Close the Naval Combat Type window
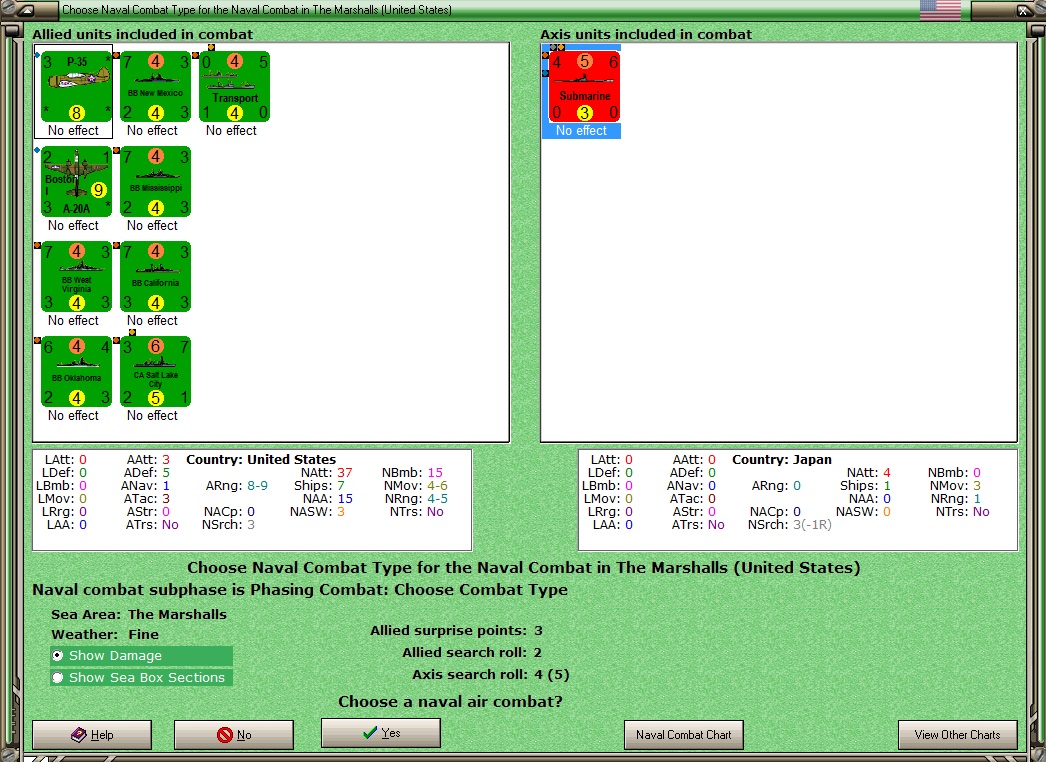Image resolution: width=1046 pixels, height=762 pixels. [x=1023, y=10]
